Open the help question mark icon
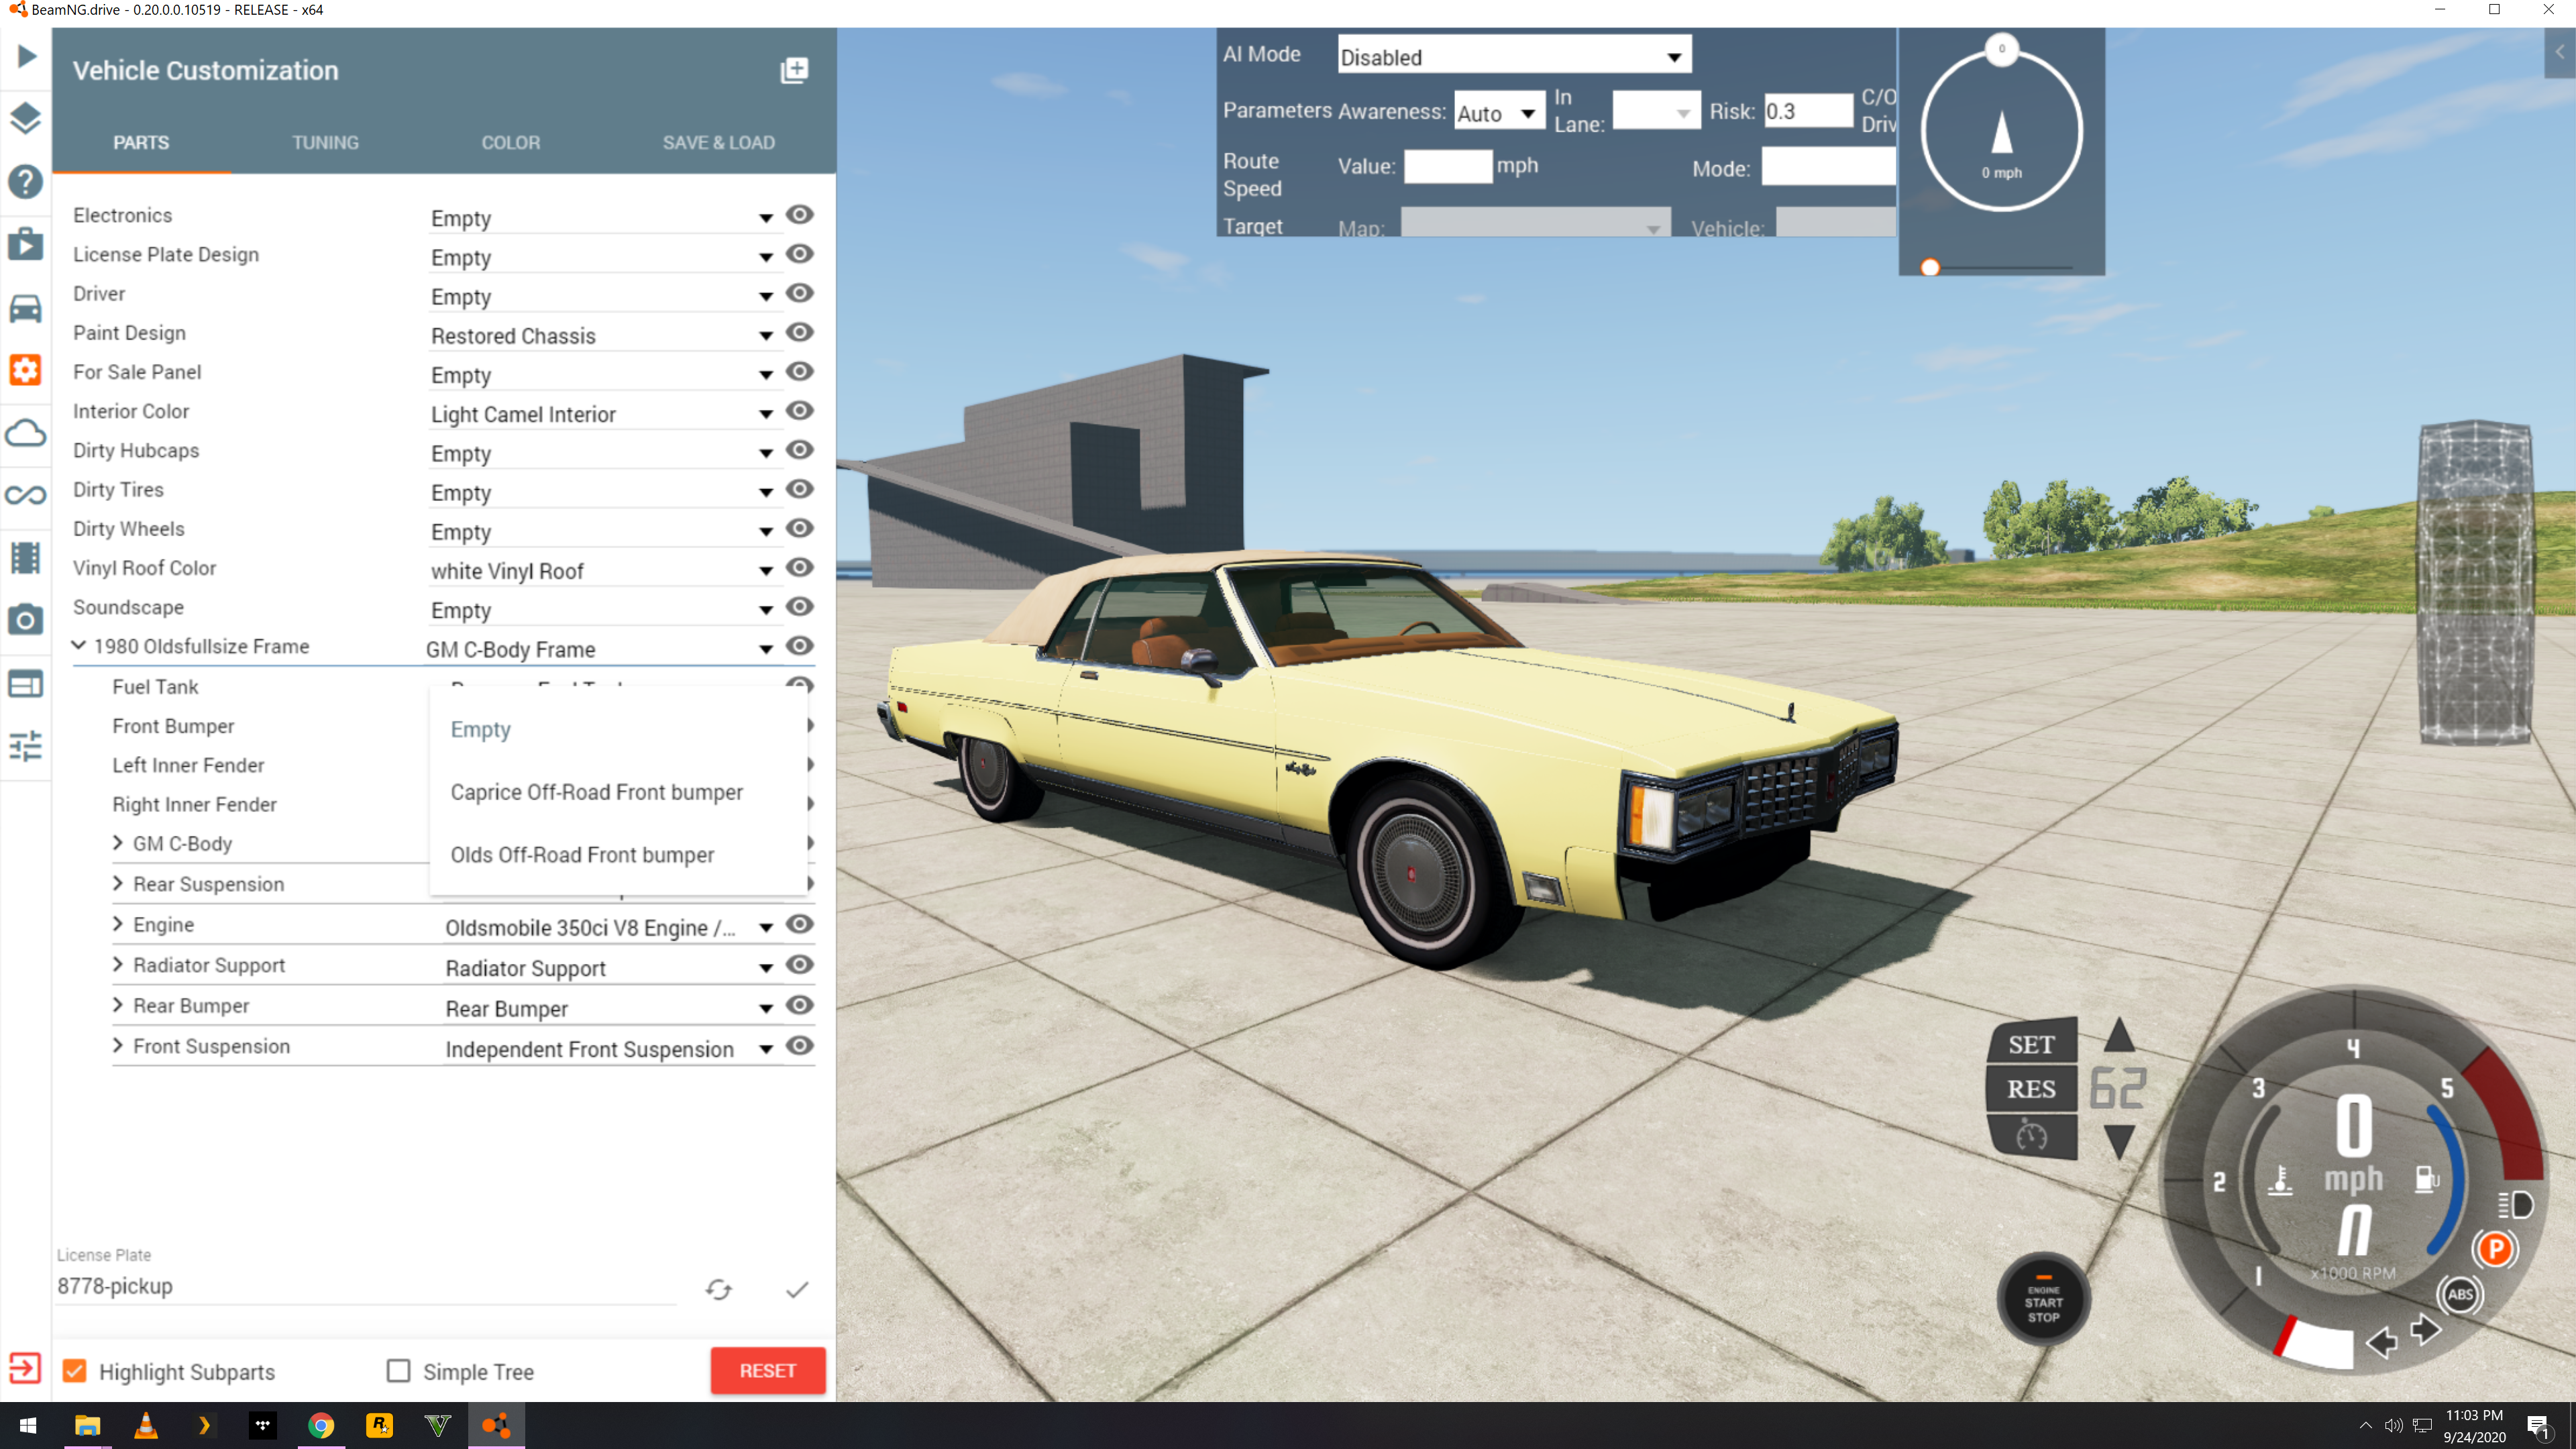 coord(26,182)
